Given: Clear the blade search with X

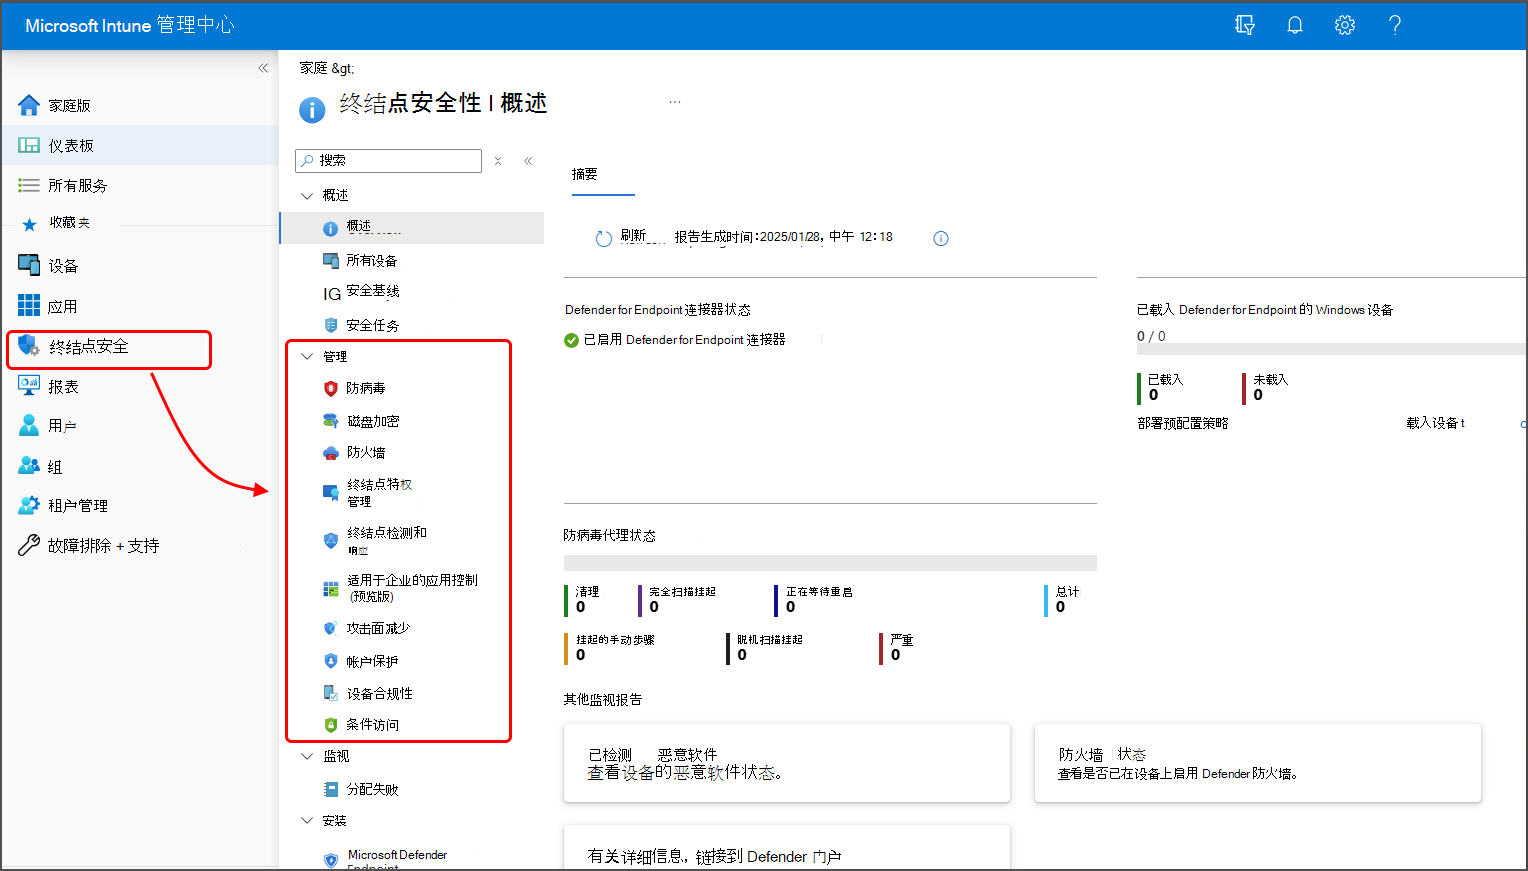Looking at the screenshot, I should (498, 161).
